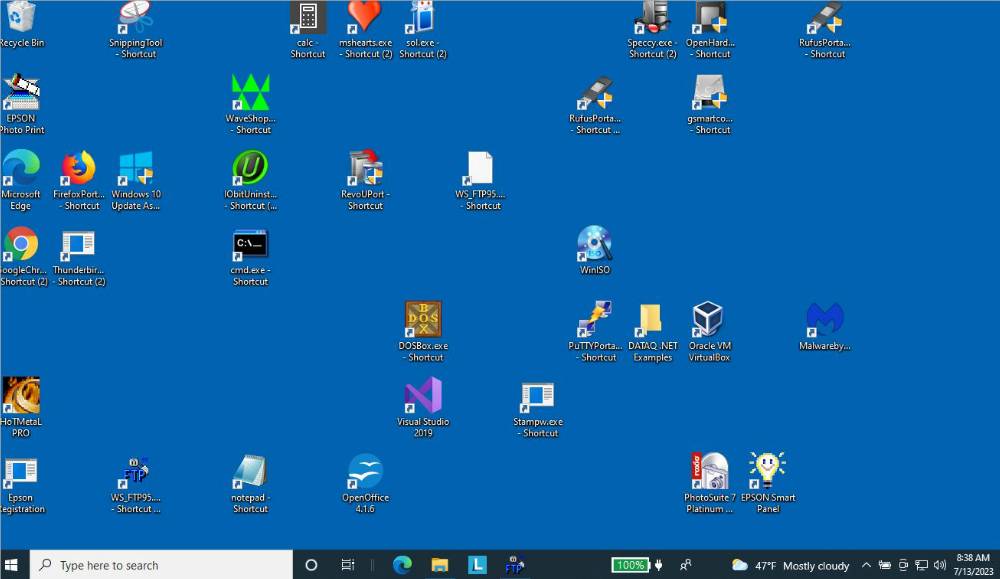
Task: Select the SnippingTool shortcut icon
Action: tap(135, 29)
